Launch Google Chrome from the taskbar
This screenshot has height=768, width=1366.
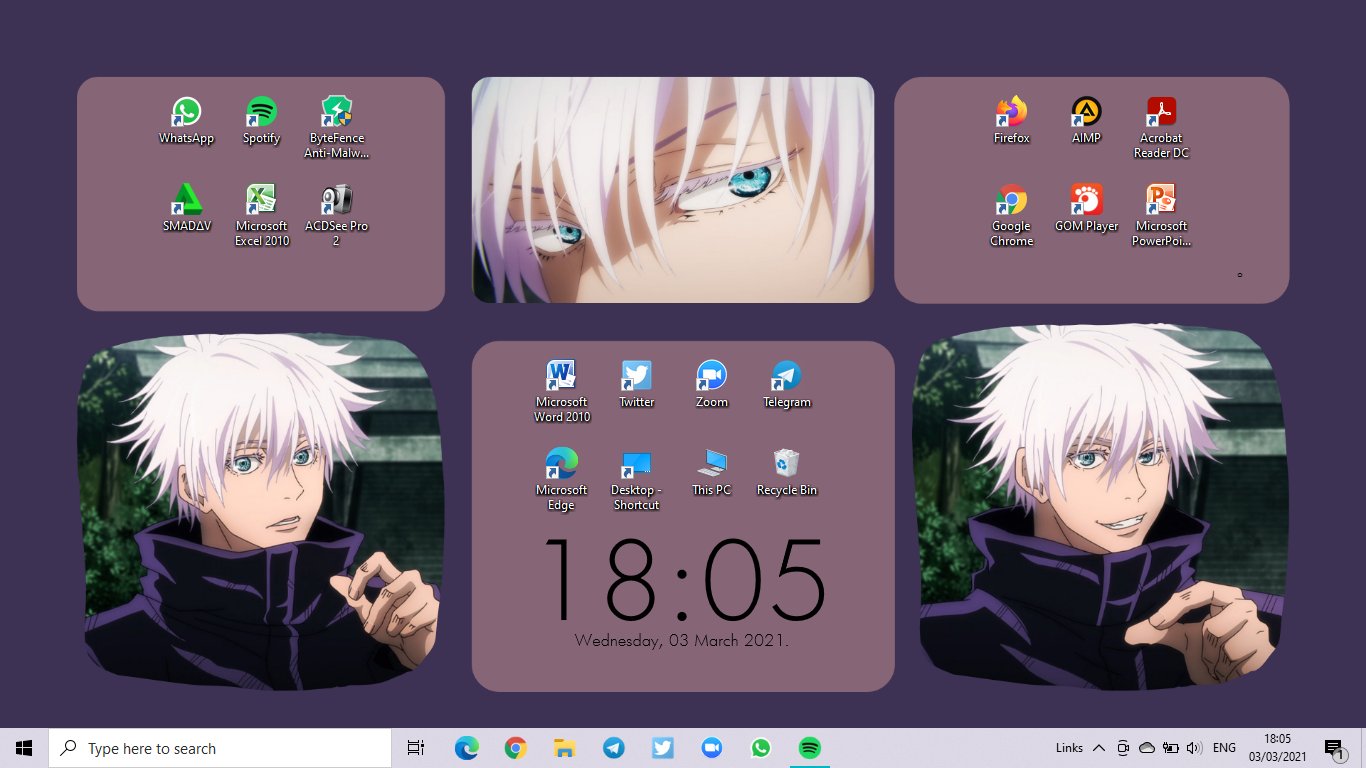pos(515,748)
